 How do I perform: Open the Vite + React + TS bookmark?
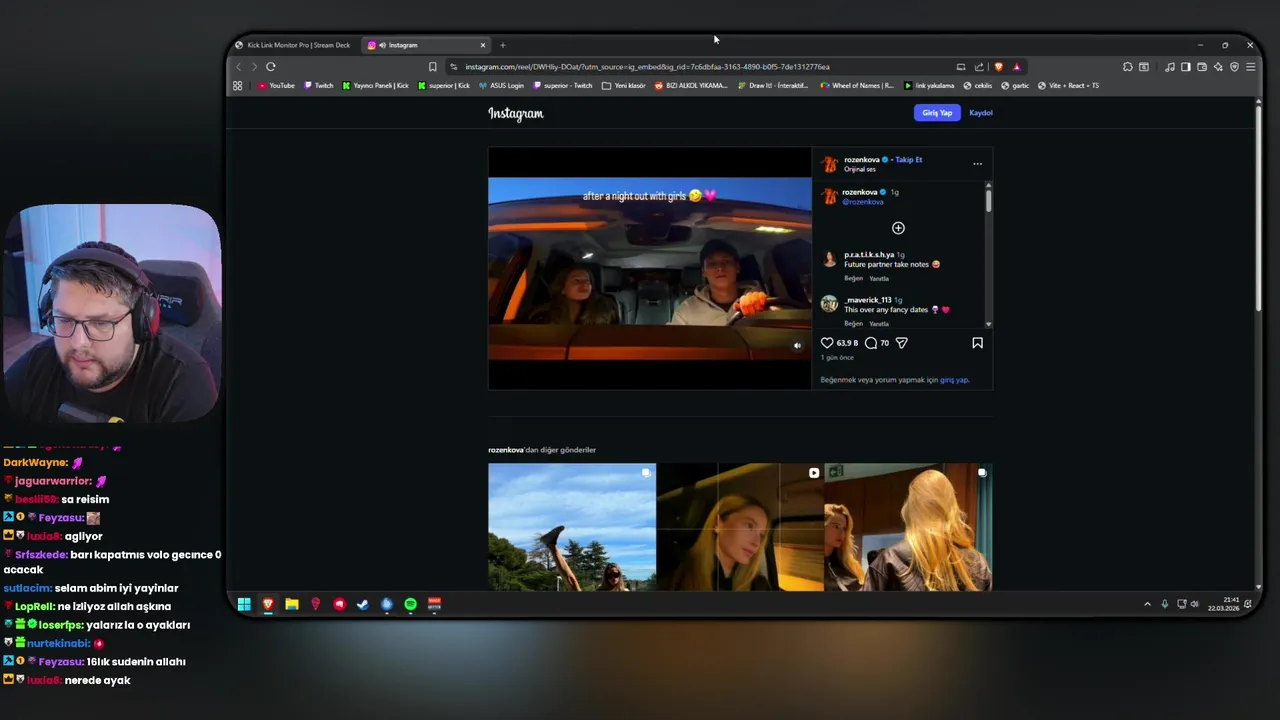click(x=1068, y=86)
